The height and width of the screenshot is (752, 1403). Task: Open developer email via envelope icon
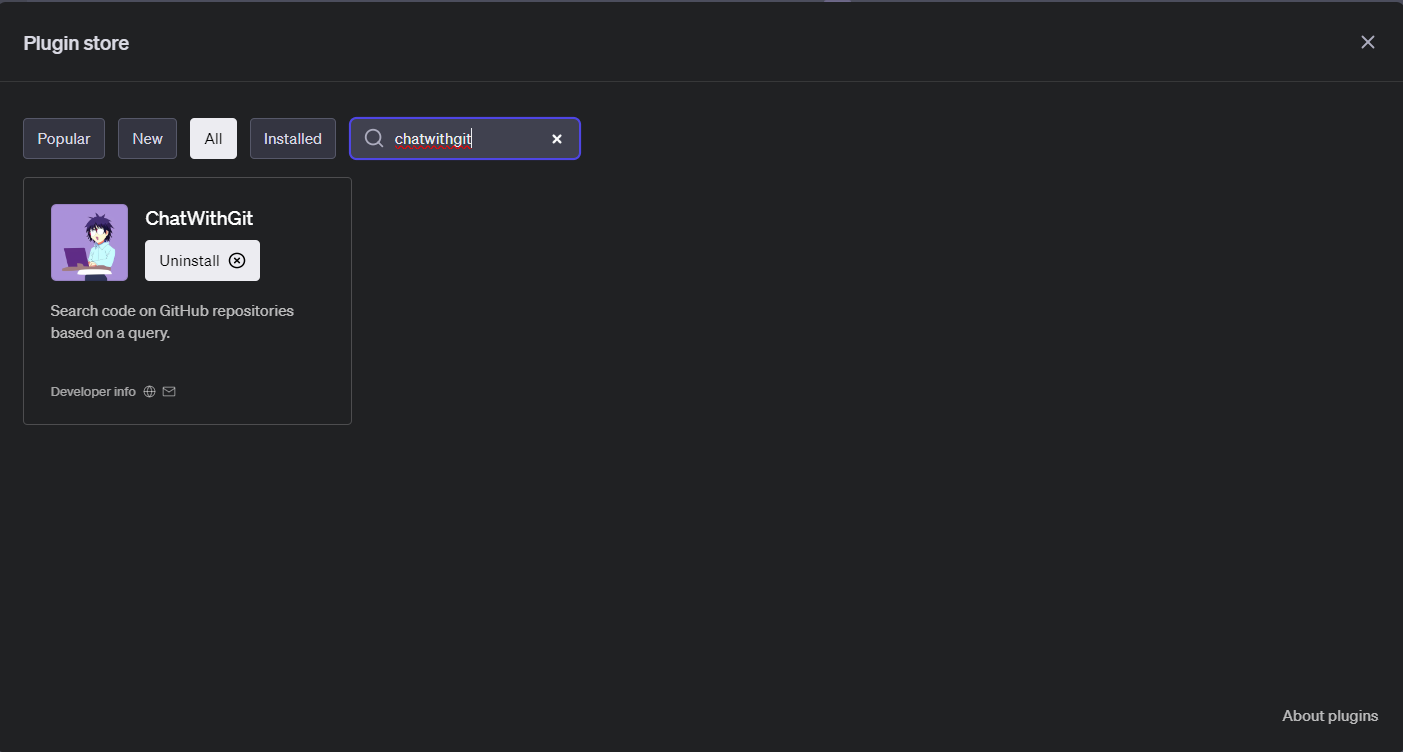pos(169,391)
